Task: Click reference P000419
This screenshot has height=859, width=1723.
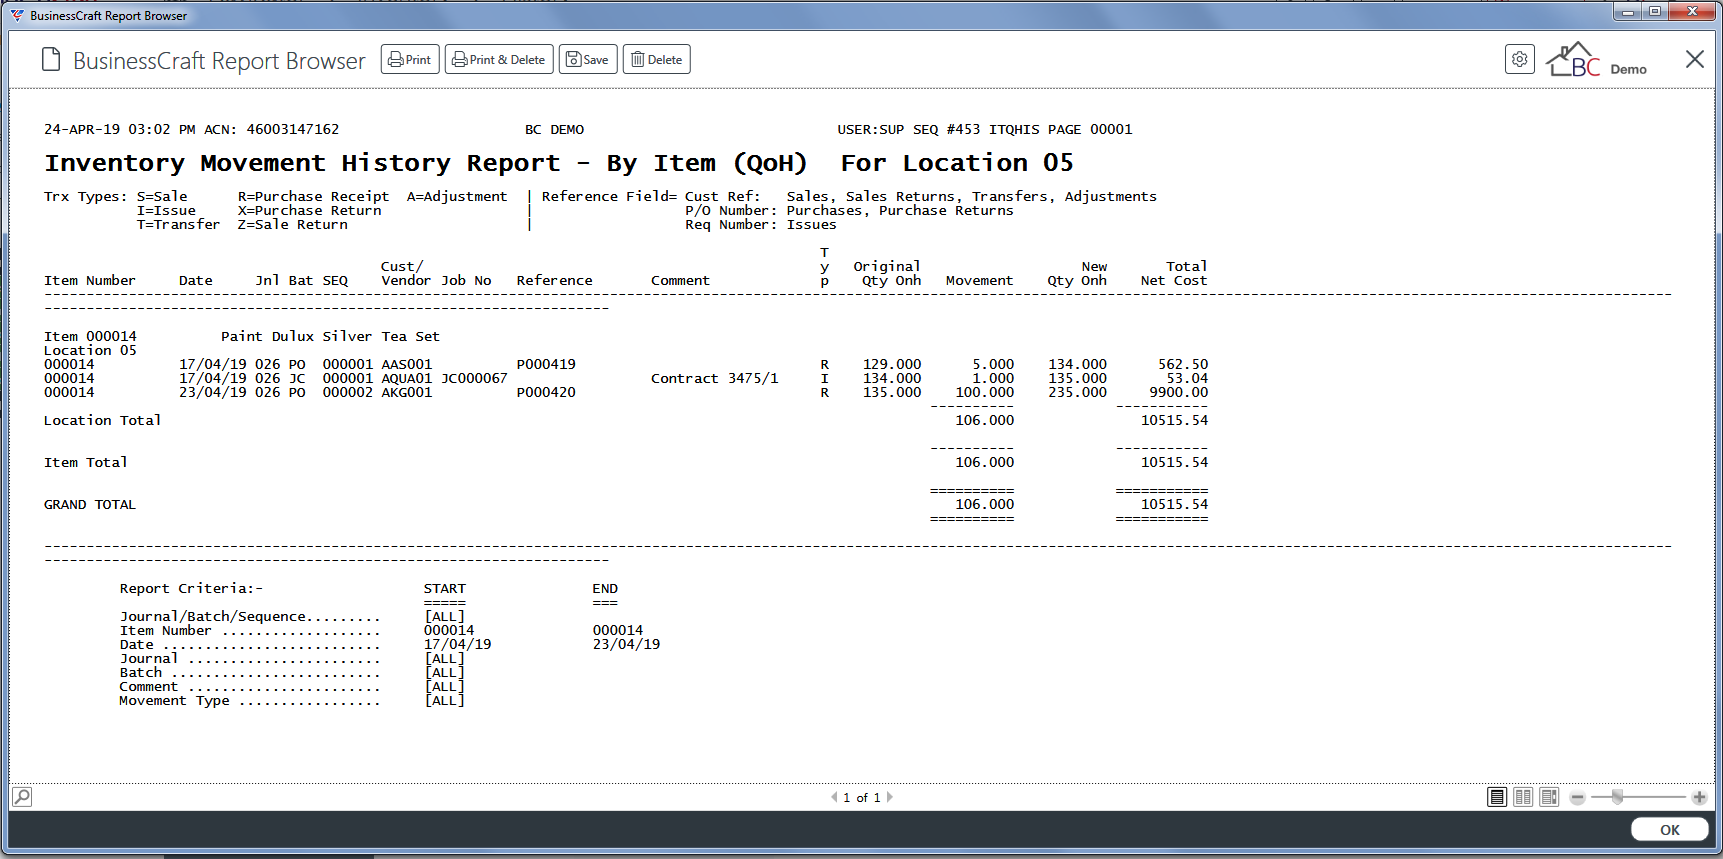Action: (x=546, y=364)
